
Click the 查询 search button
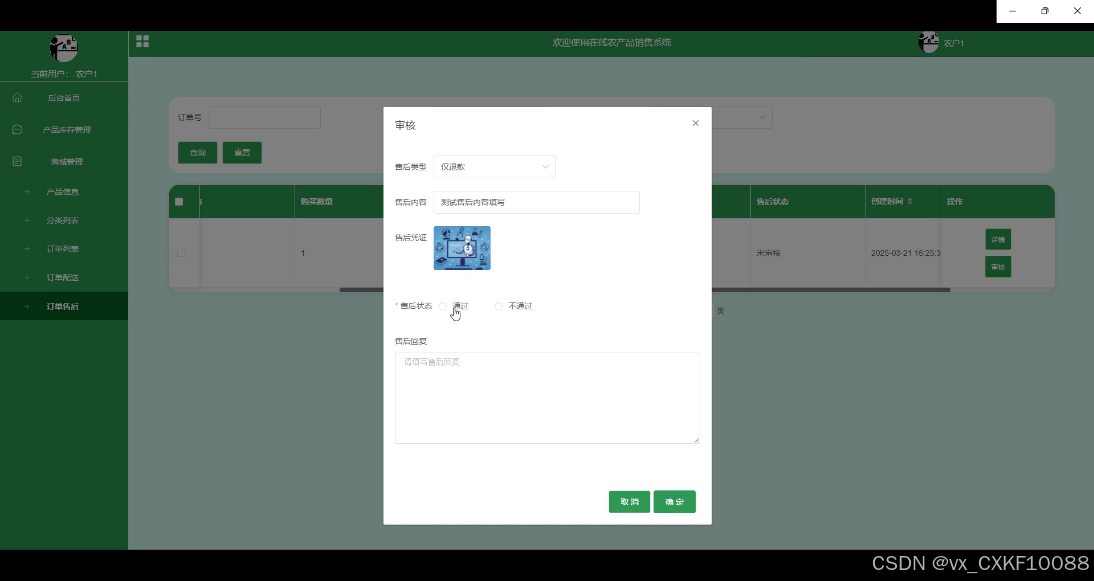coord(197,153)
